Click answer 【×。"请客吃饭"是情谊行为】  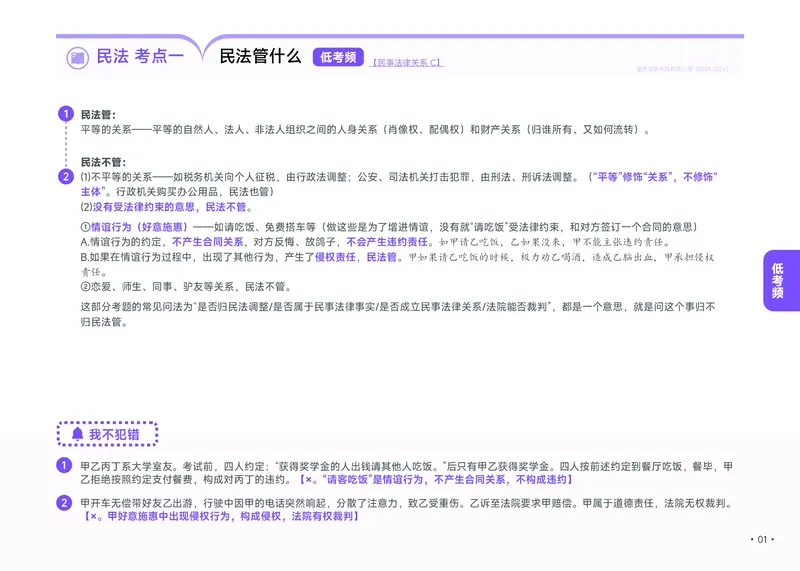437,479
